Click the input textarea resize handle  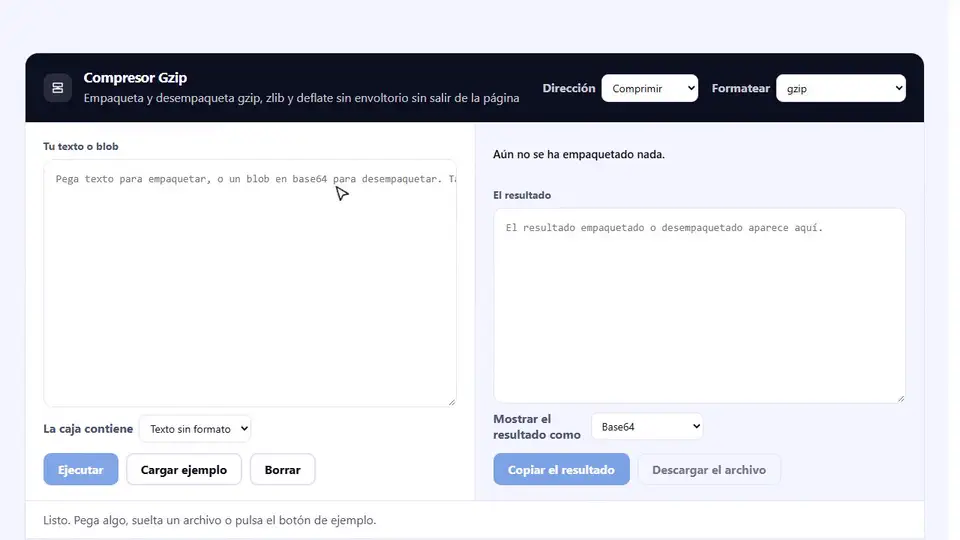(x=452, y=402)
